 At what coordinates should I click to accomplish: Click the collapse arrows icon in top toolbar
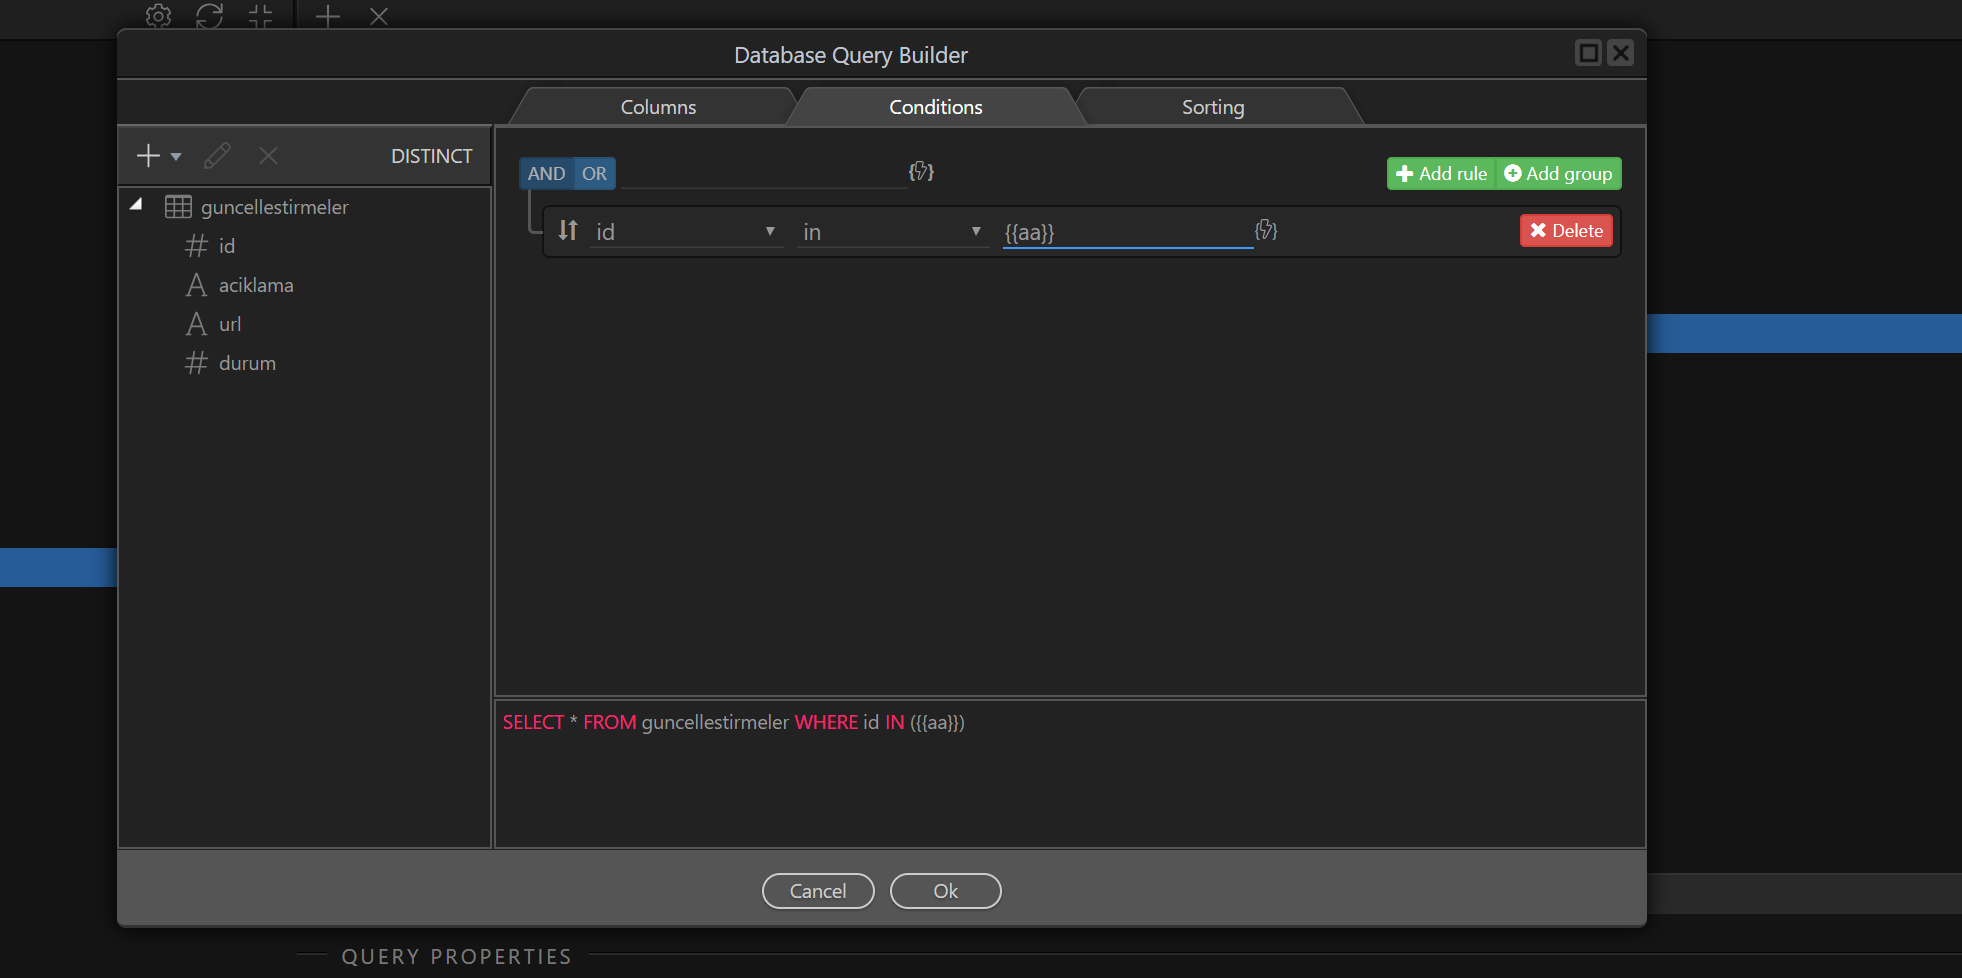[x=260, y=16]
